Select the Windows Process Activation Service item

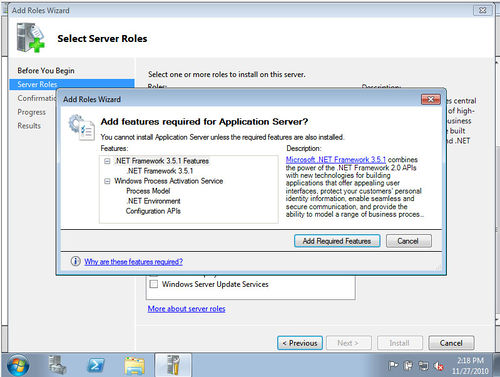[x=169, y=181]
